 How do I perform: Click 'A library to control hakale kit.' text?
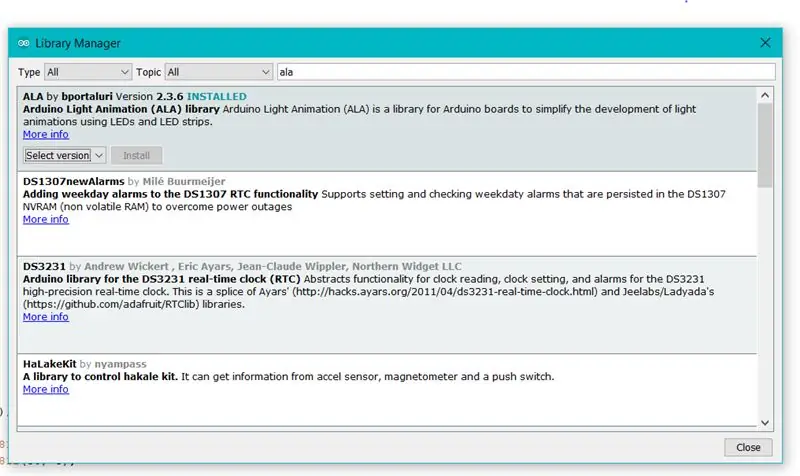click(100, 377)
